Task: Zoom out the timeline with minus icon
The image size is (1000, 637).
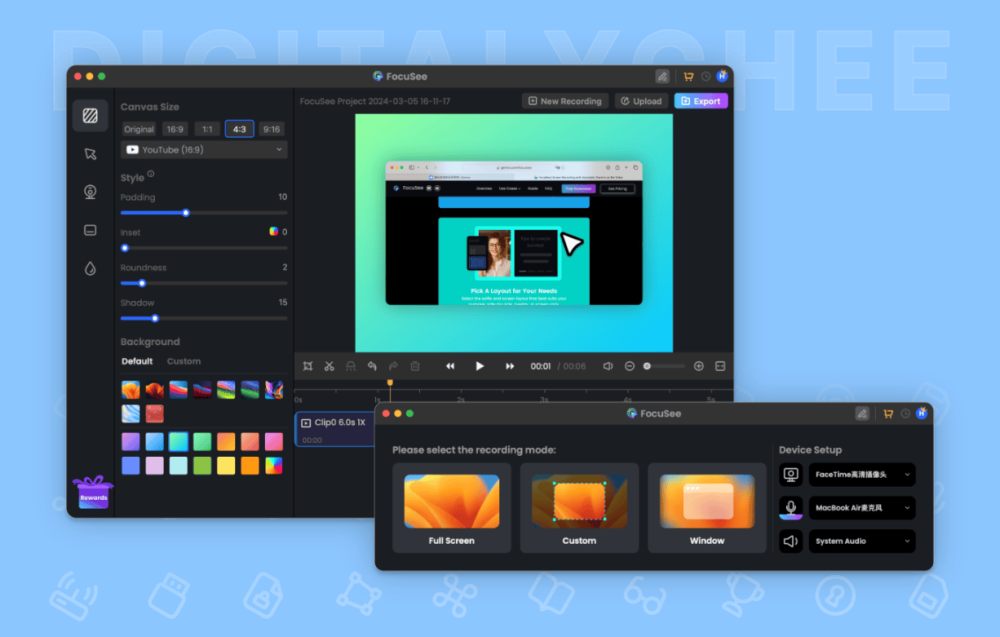Action: click(629, 366)
